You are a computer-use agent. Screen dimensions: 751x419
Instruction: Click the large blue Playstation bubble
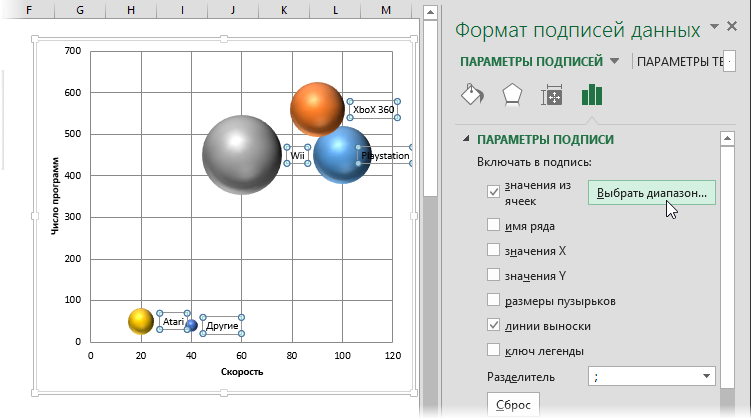[x=342, y=155]
